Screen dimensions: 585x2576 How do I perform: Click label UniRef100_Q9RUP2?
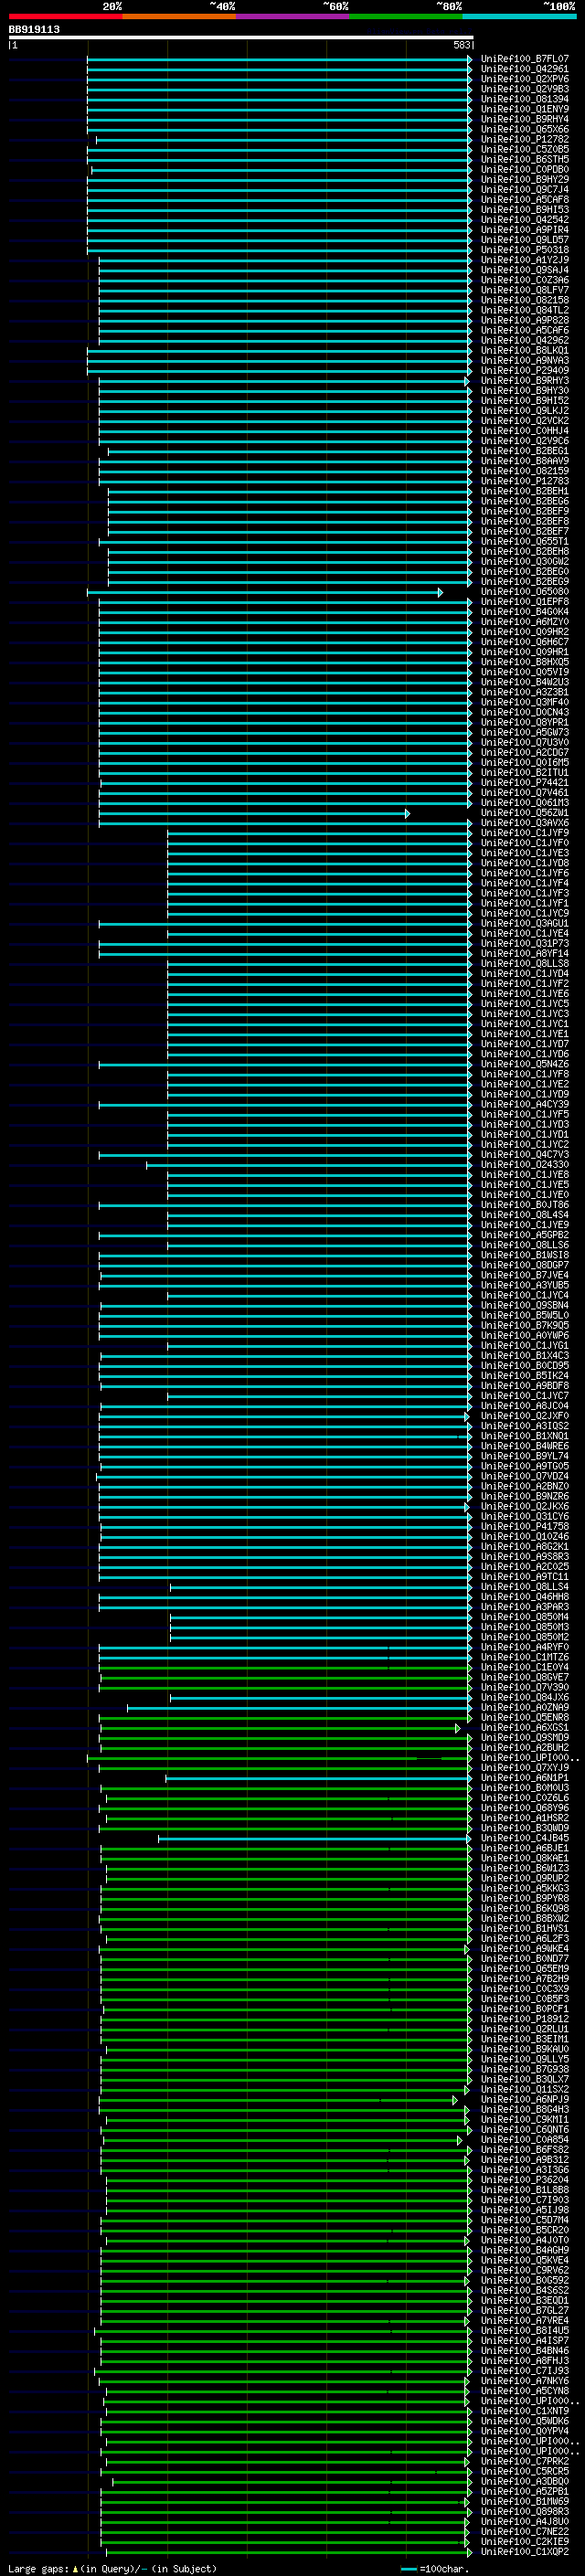tap(525, 1878)
